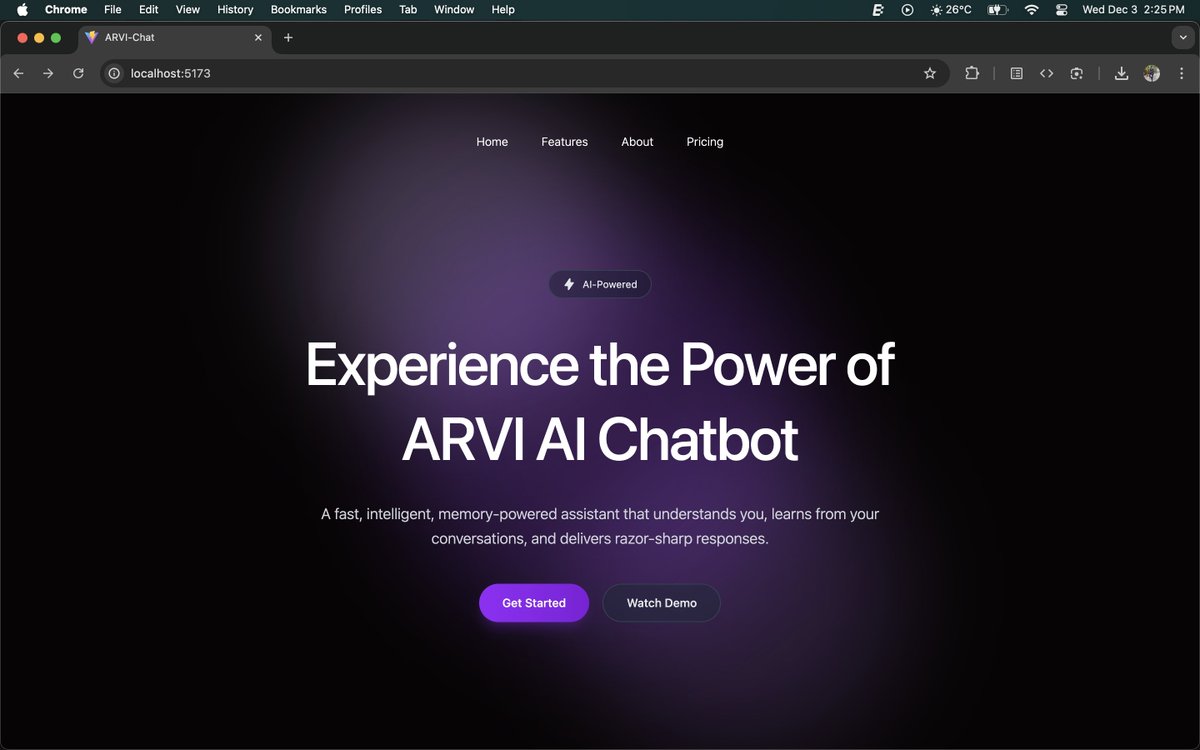Click the Get Started button
The width and height of the screenshot is (1200, 750).
[x=533, y=602]
